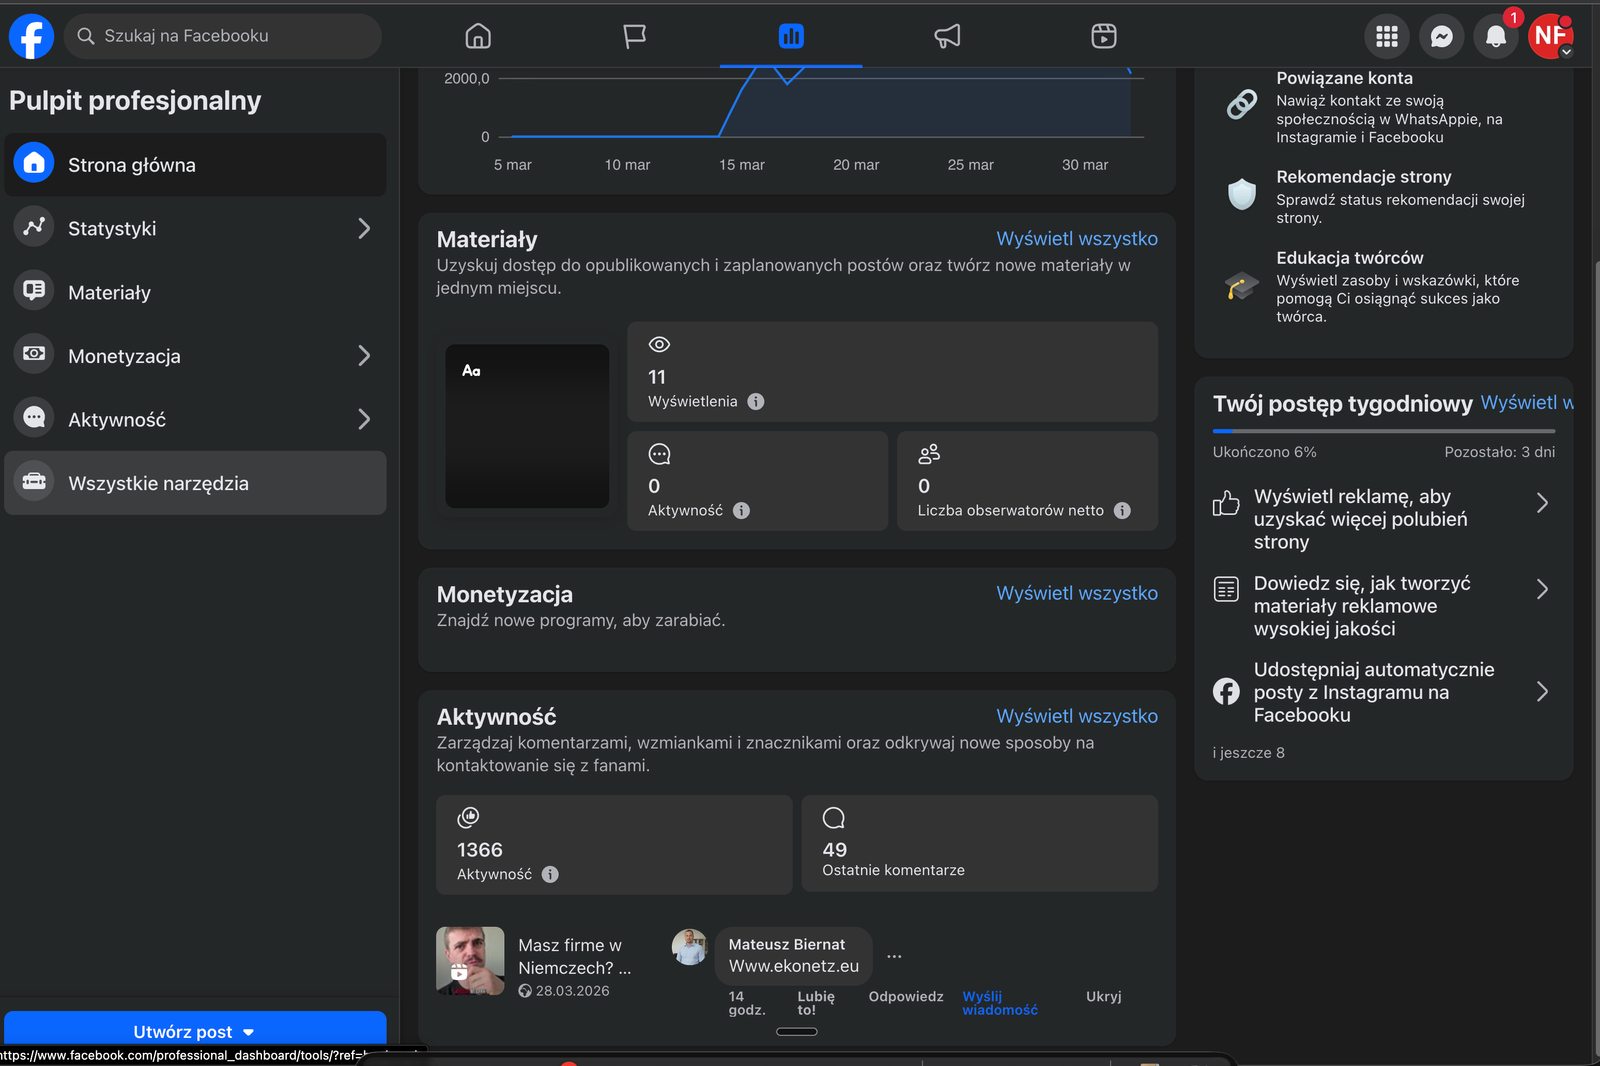Open the Ads megaphone icon

coord(947,36)
